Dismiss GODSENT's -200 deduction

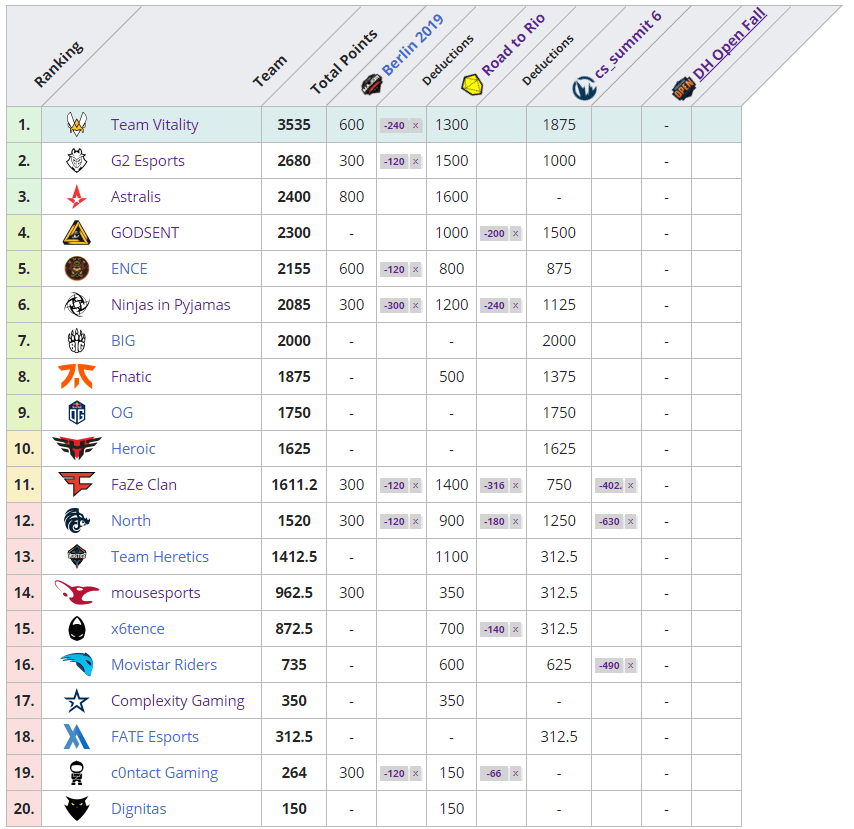pos(516,233)
